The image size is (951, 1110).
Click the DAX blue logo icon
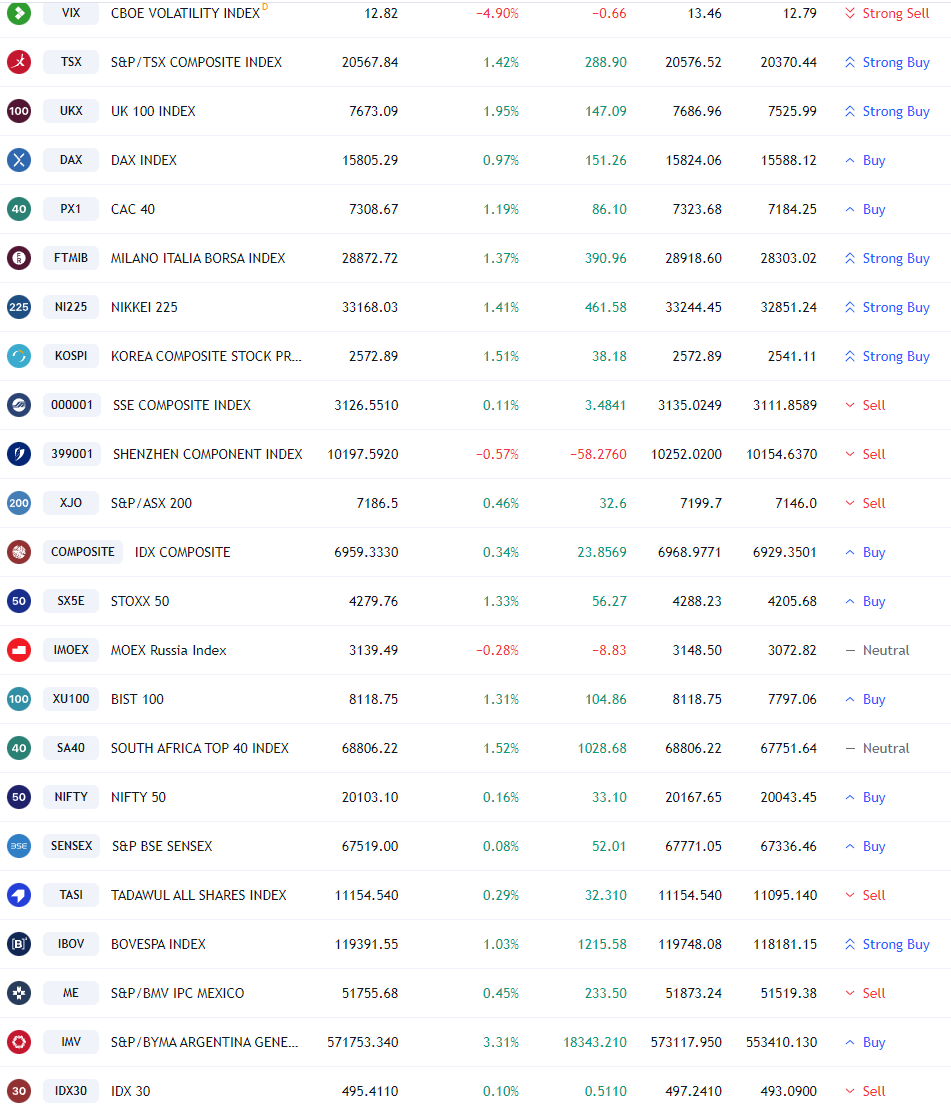click(x=19, y=160)
